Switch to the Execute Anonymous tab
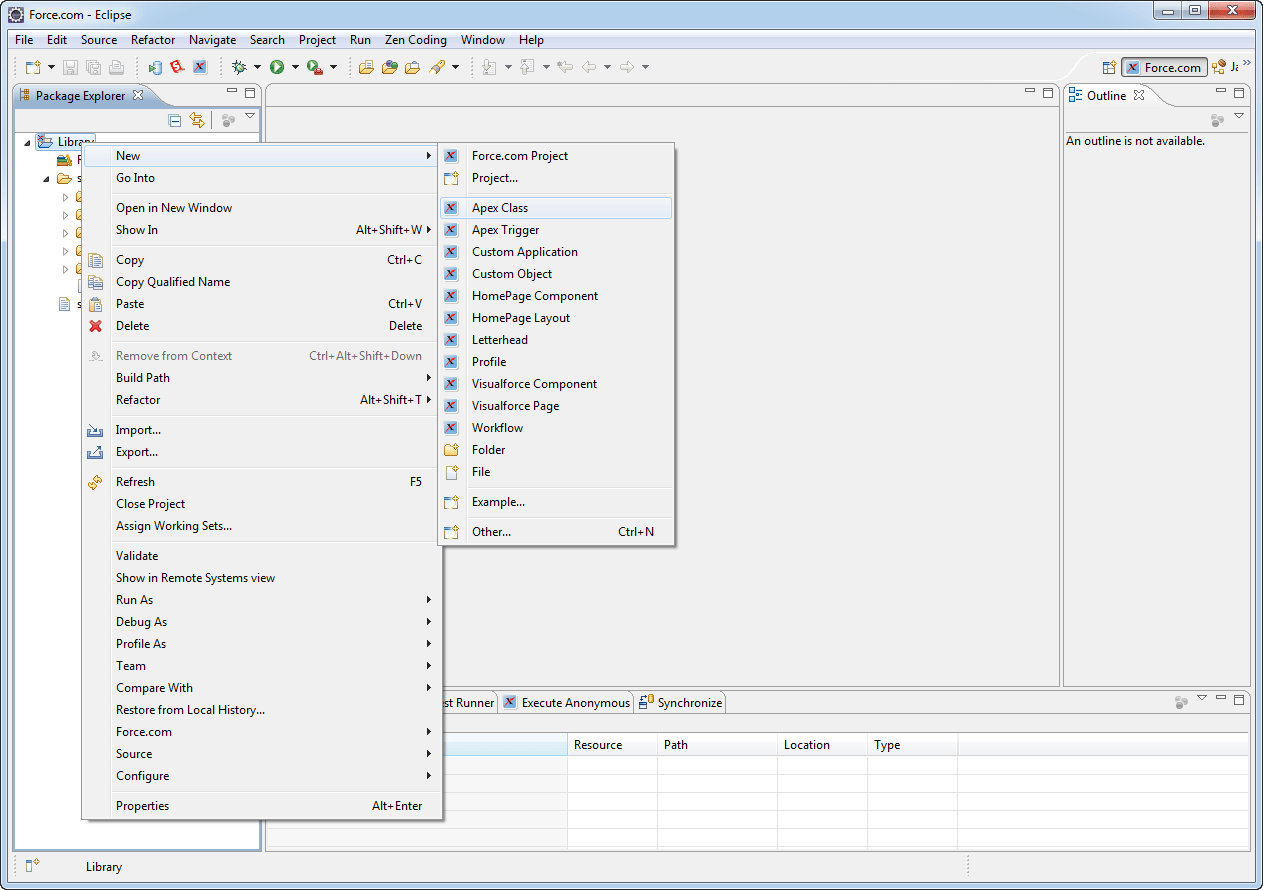The width and height of the screenshot is (1263, 890). pos(574,702)
